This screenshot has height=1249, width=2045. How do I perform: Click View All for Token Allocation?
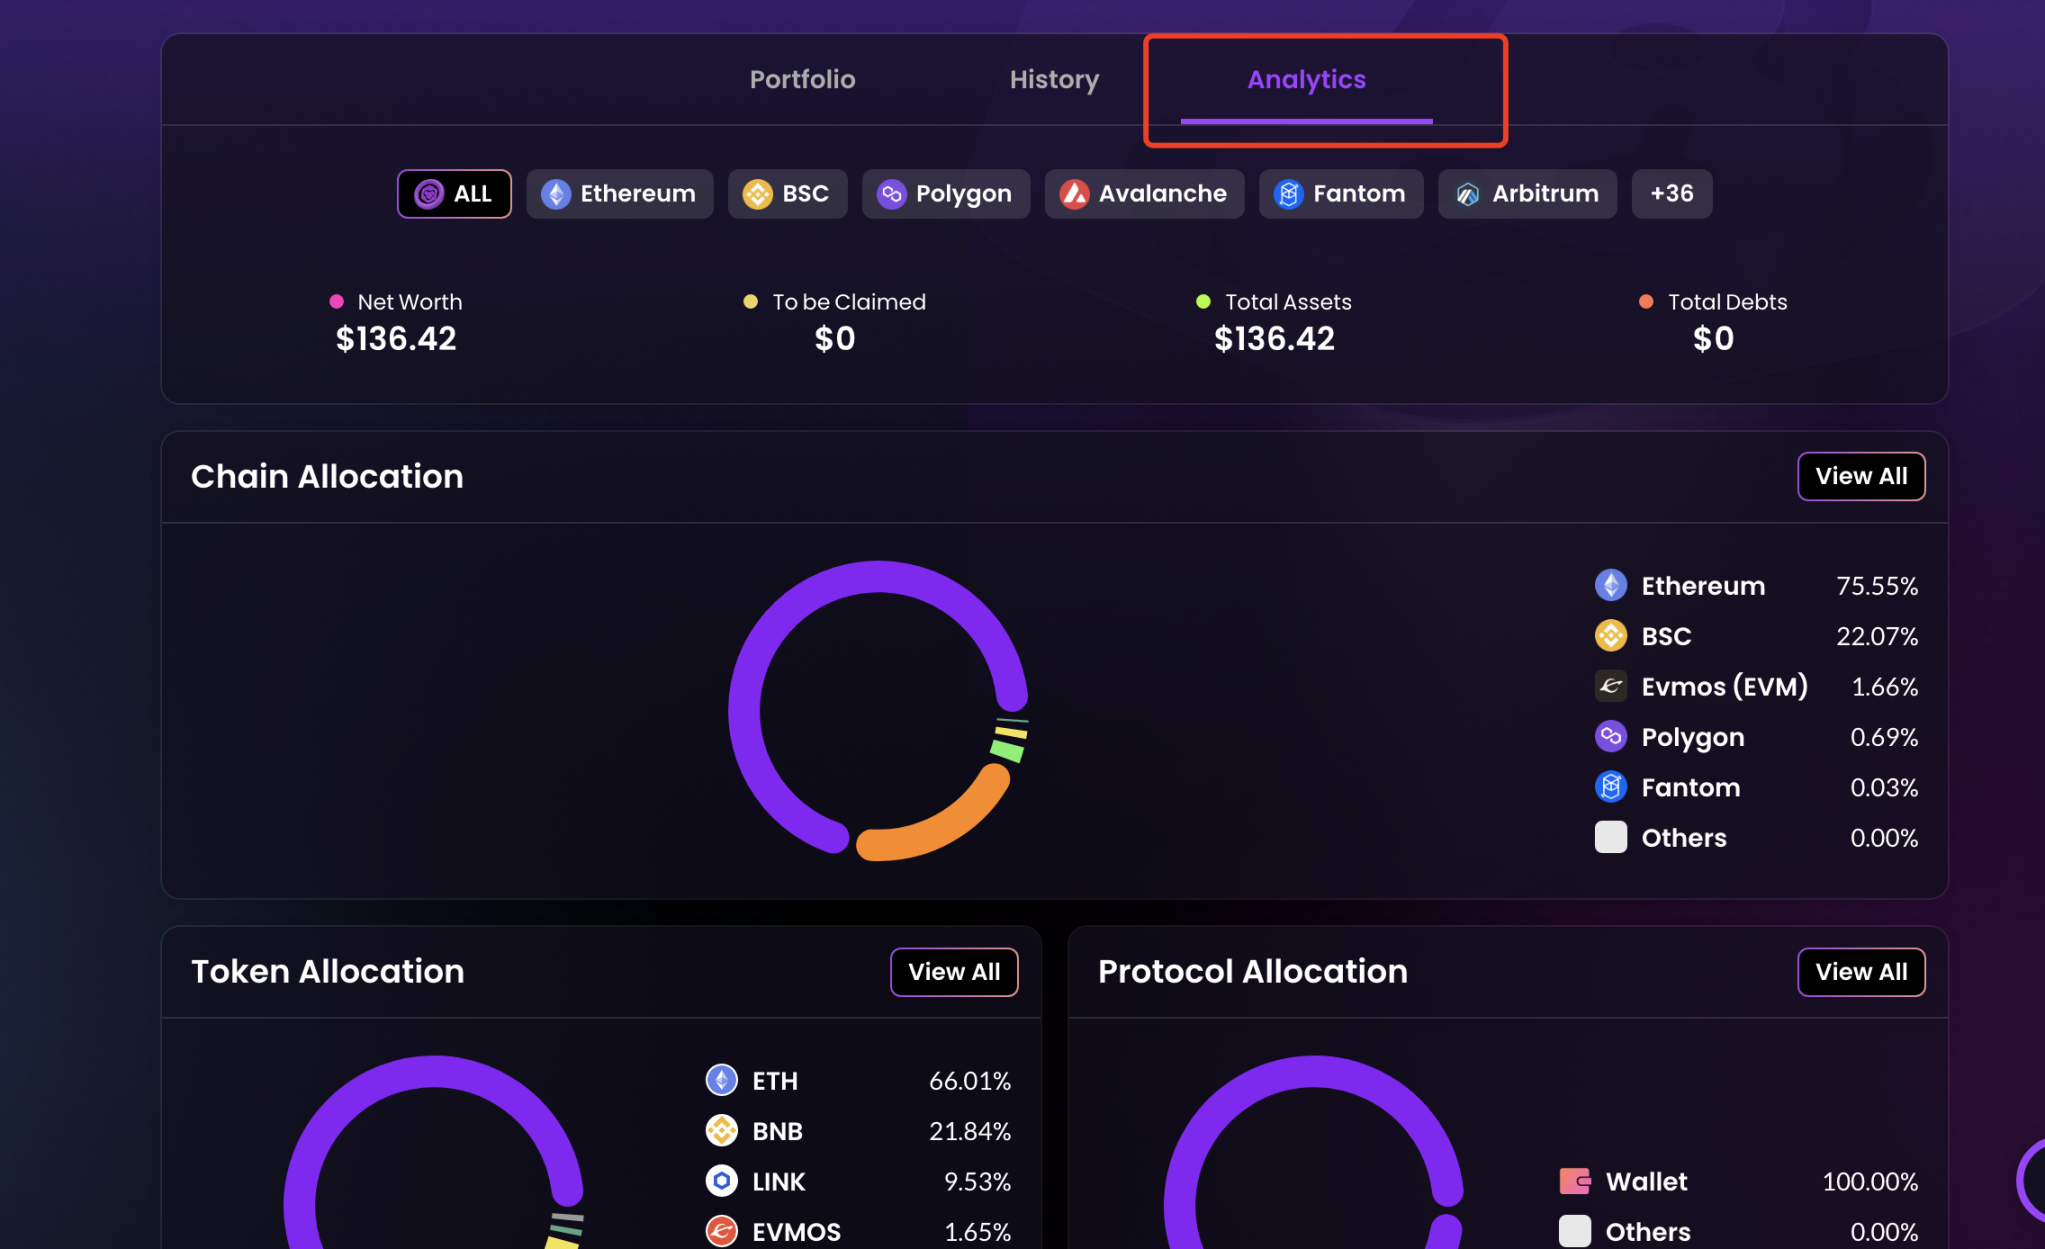(x=953, y=972)
